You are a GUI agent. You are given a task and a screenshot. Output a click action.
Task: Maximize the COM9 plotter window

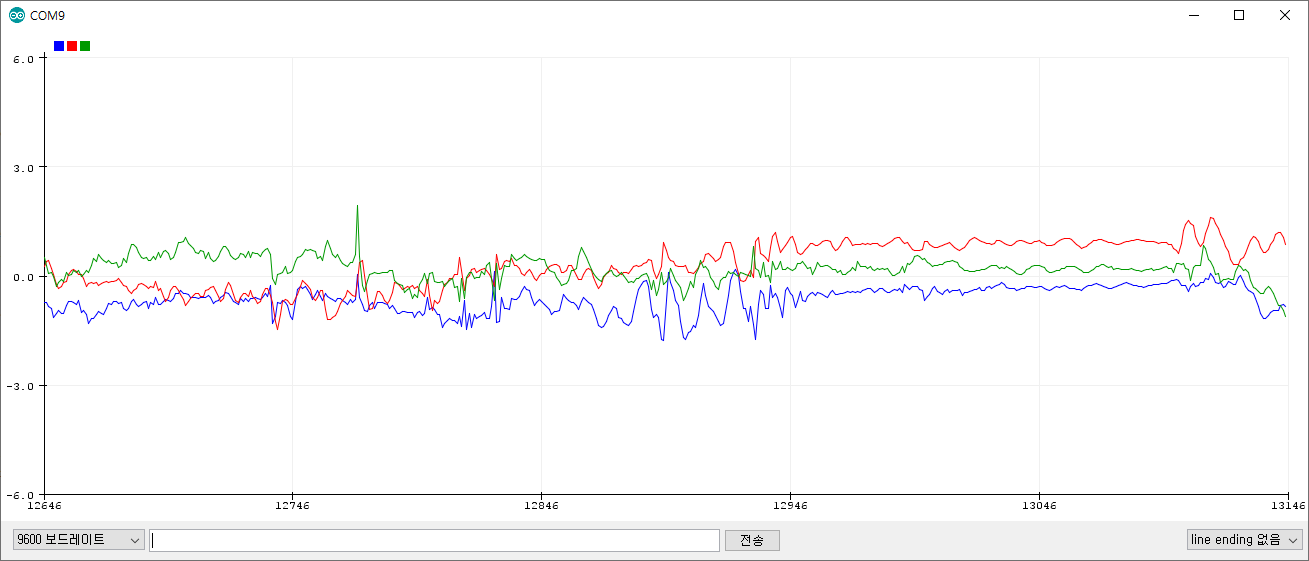tap(1239, 15)
